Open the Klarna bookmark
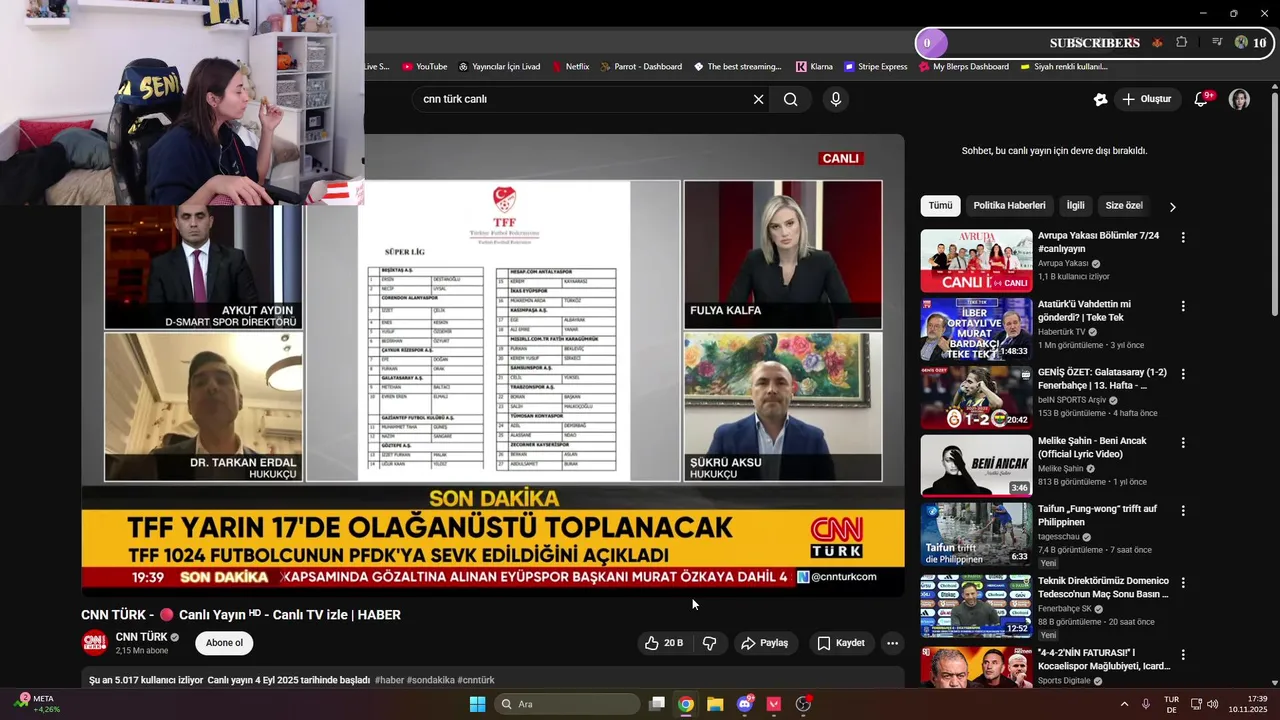 tap(814, 67)
